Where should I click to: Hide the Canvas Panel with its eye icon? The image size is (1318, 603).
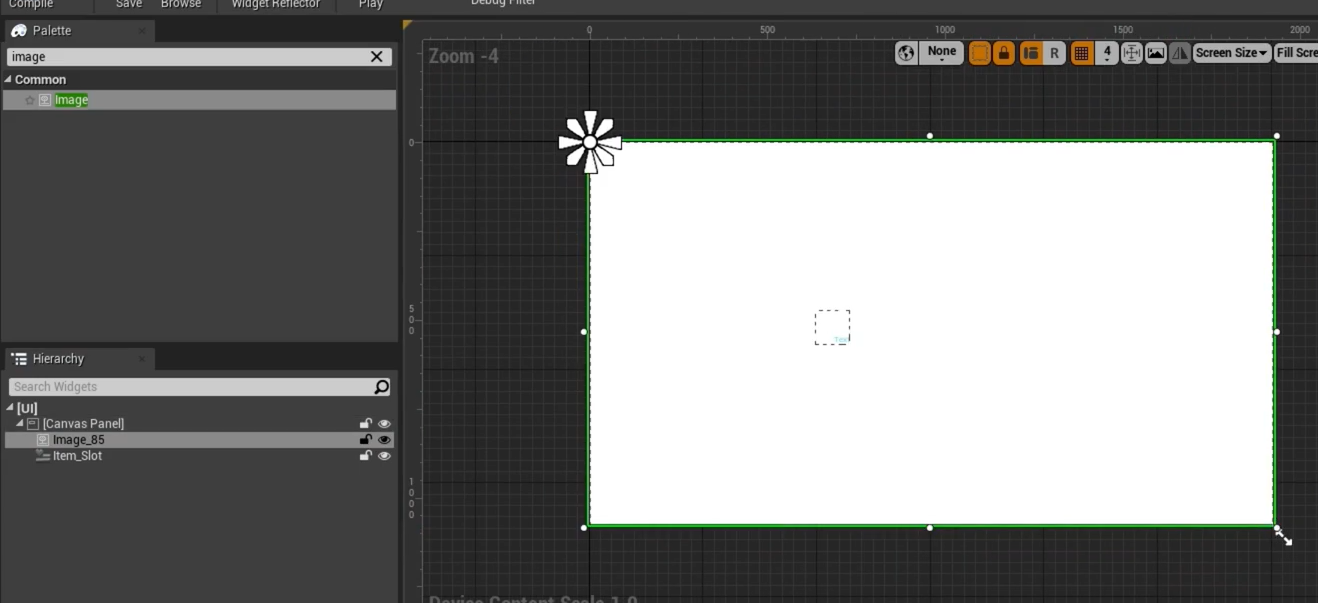(384, 424)
